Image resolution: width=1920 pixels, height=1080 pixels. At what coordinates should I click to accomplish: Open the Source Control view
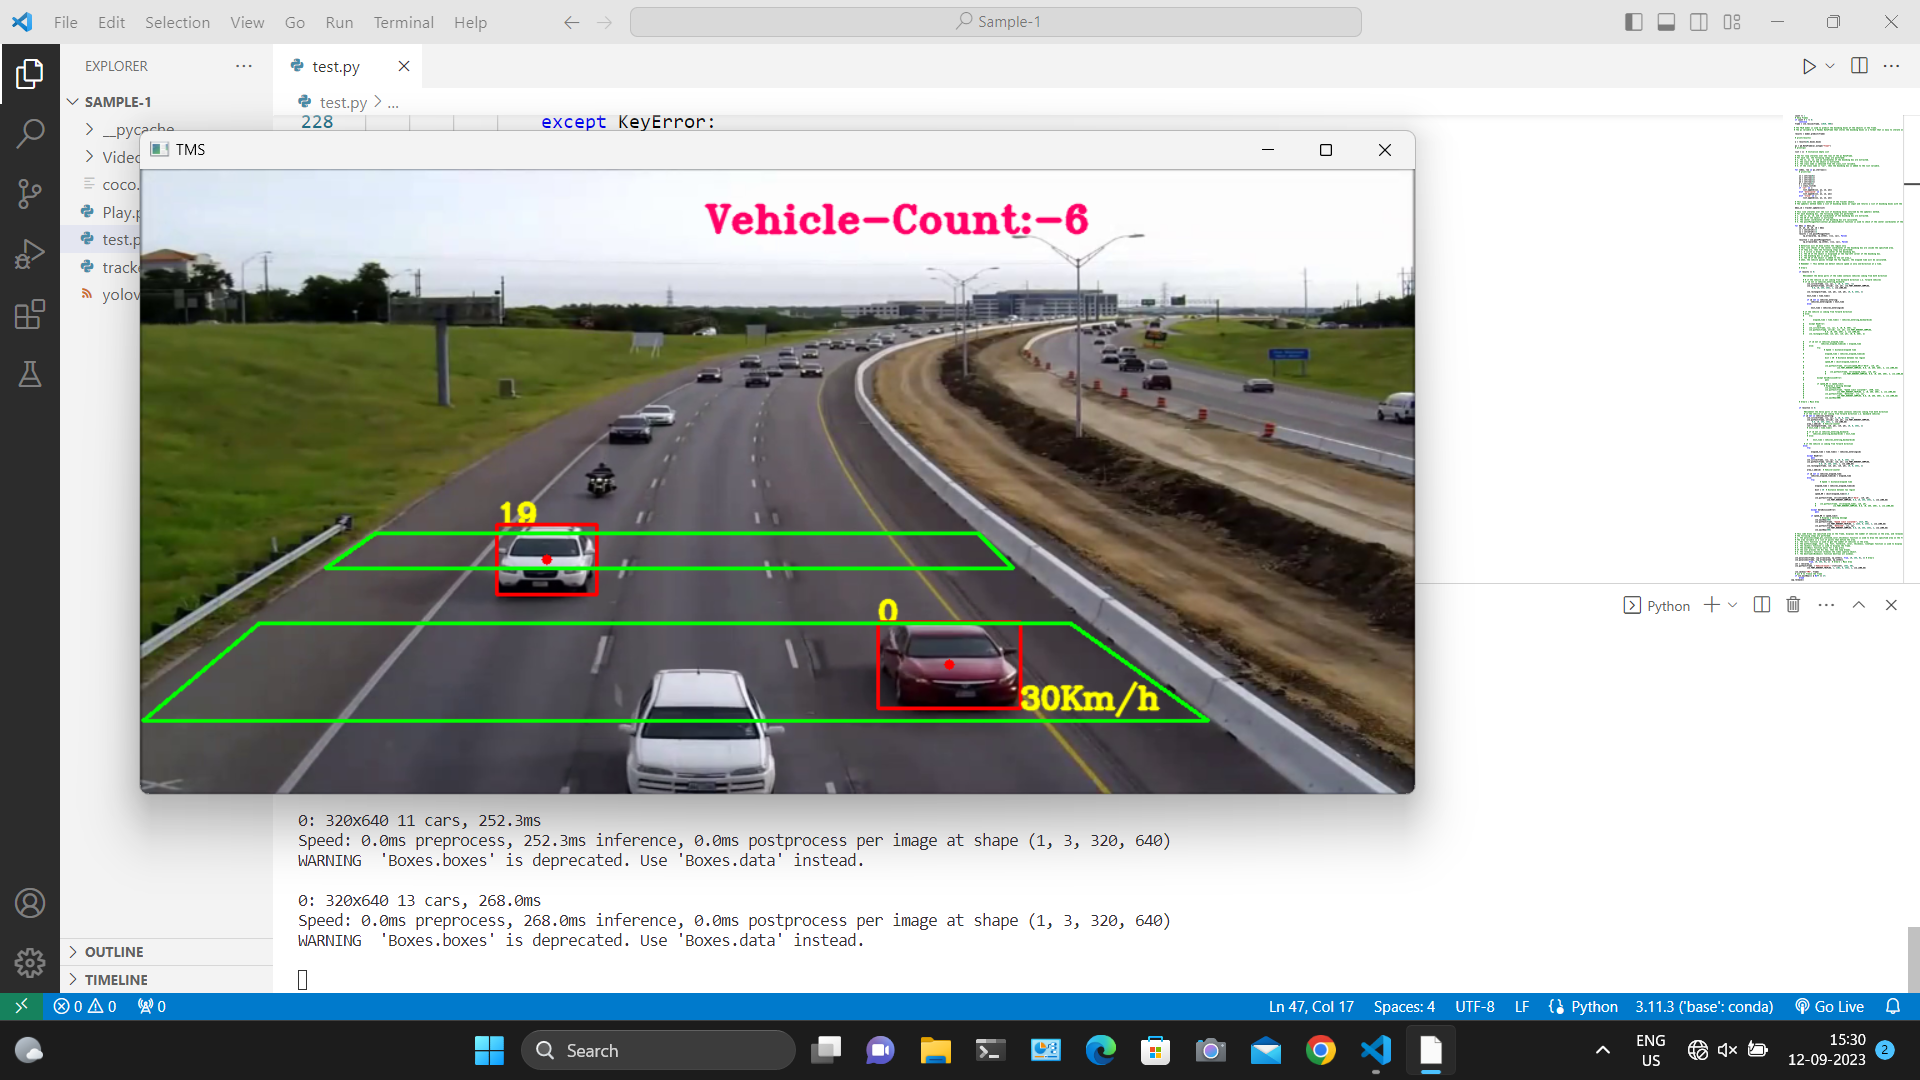pyautogui.click(x=30, y=193)
